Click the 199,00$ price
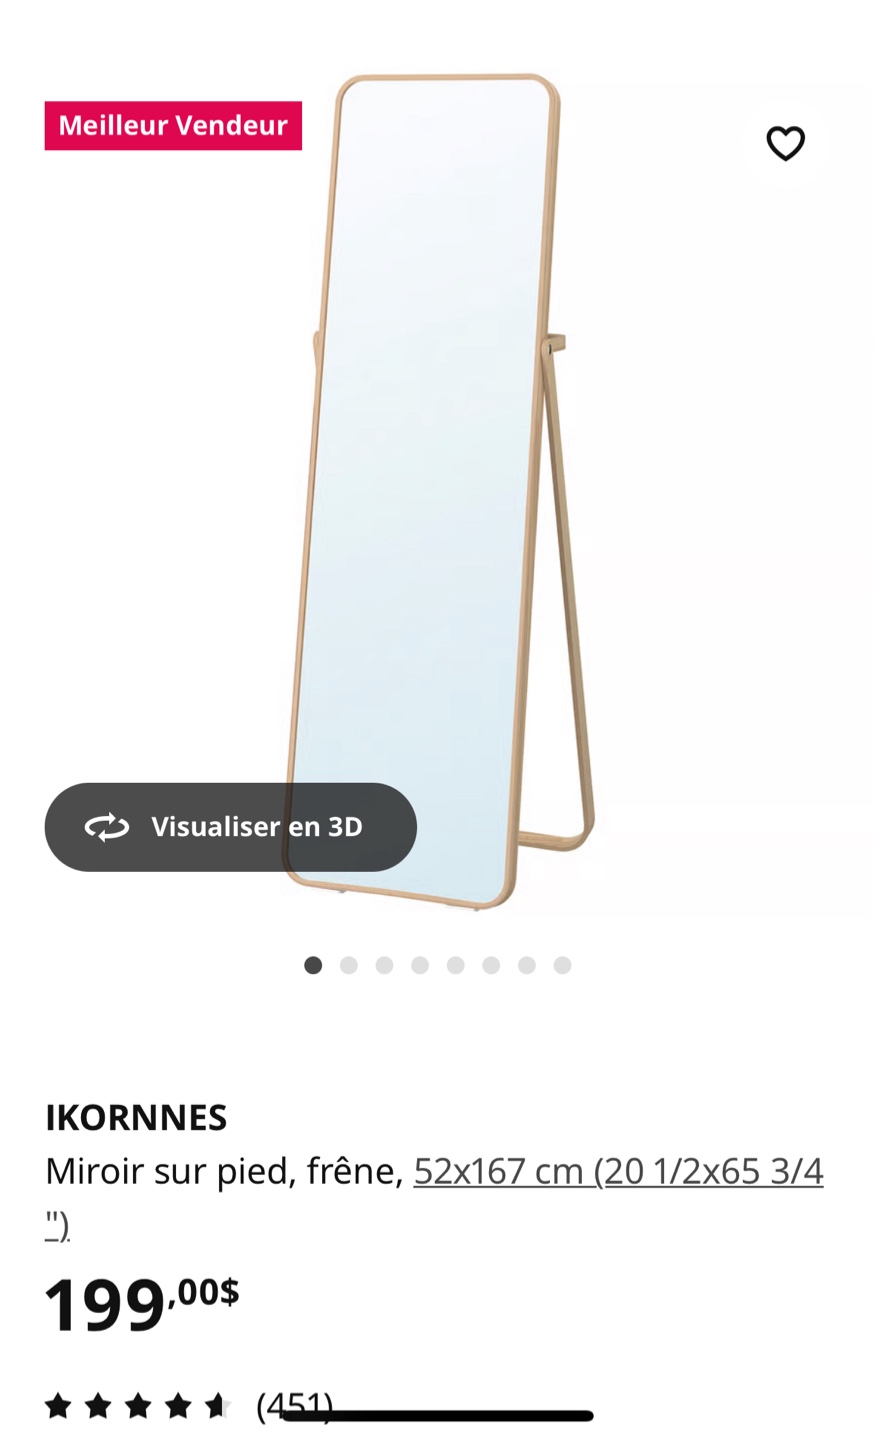This screenshot has height=1440, width=875. [142, 1304]
